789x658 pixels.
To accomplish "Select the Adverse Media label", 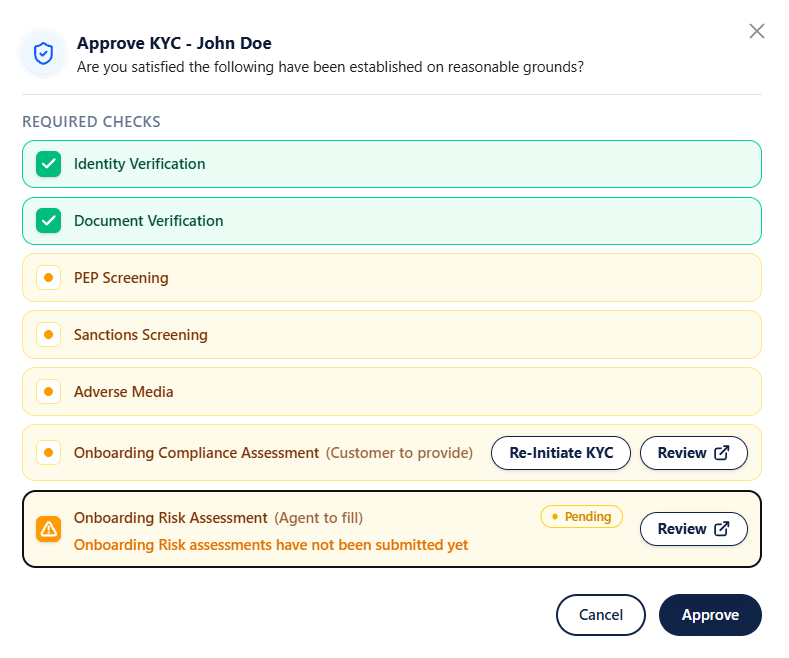I will [123, 391].
